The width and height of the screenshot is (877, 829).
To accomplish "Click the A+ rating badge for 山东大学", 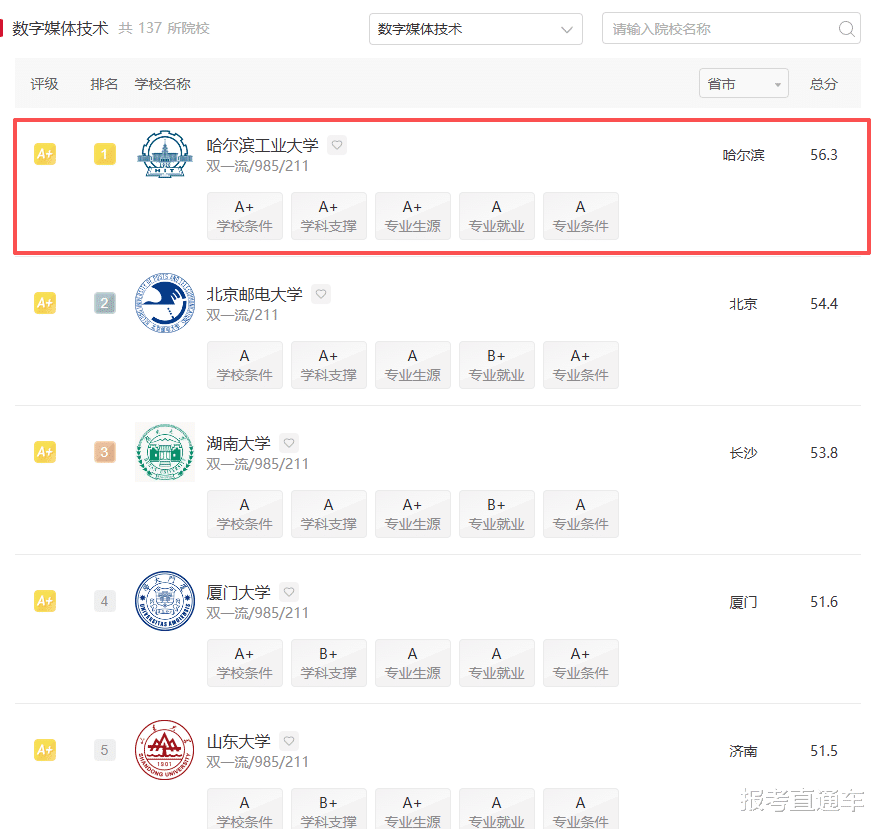I will [45, 750].
